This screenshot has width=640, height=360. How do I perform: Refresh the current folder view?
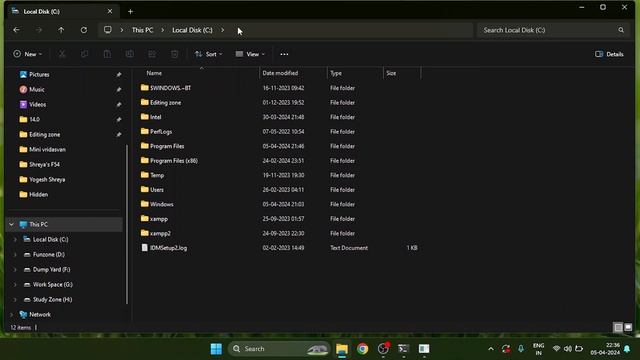click(84, 30)
